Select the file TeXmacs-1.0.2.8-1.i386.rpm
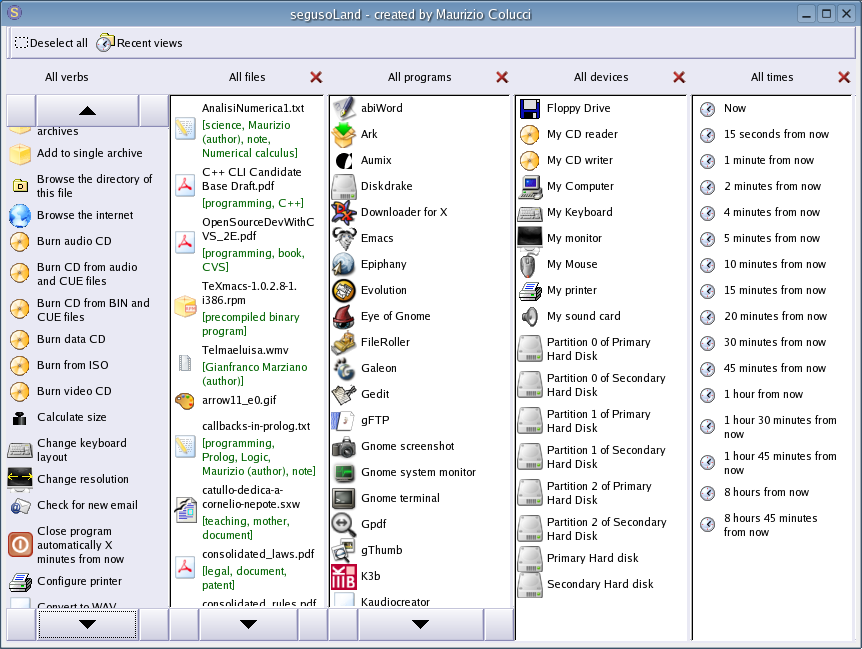Image resolution: width=862 pixels, height=649 pixels. [x=249, y=292]
